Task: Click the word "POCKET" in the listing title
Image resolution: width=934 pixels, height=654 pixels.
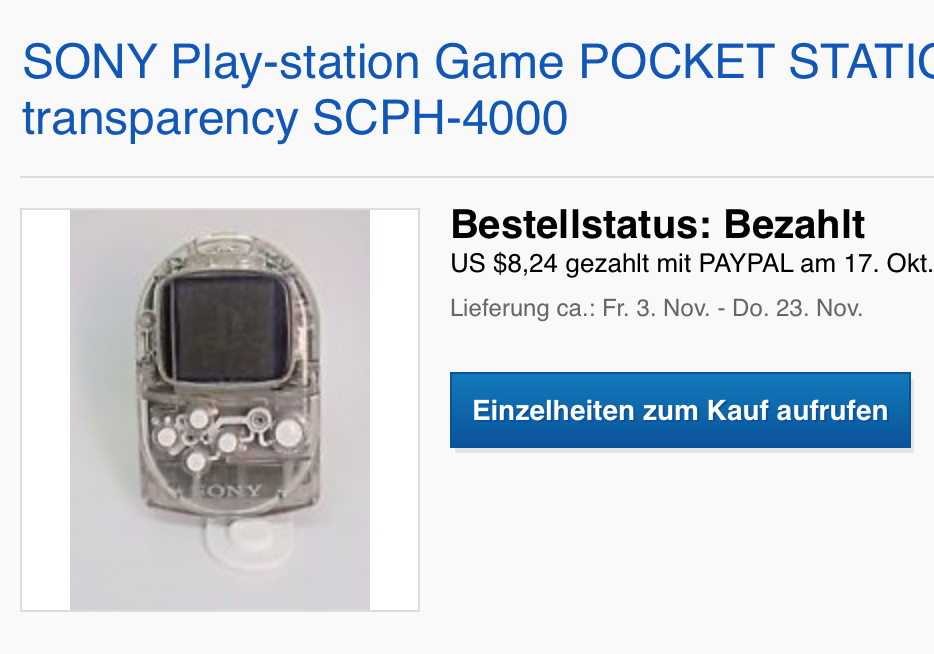Action: (x=677, y=62)
